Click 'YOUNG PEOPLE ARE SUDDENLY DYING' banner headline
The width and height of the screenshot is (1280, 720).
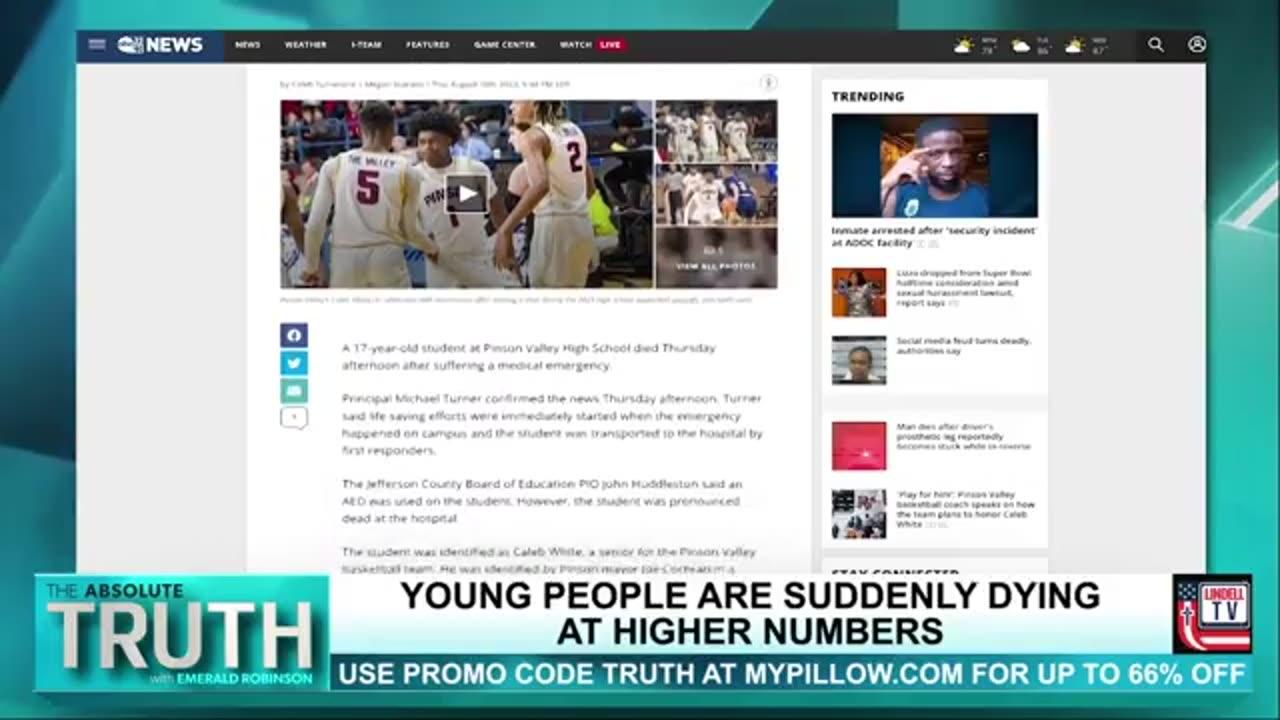(x=750, y=613)
